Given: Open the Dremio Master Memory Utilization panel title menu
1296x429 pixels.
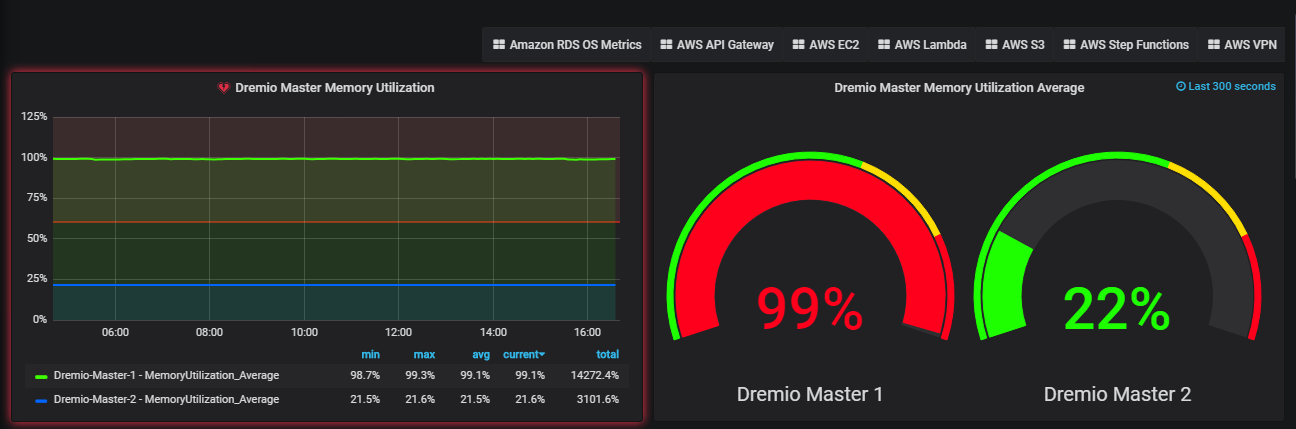Looking at the screenshot, I should (334, 88).
